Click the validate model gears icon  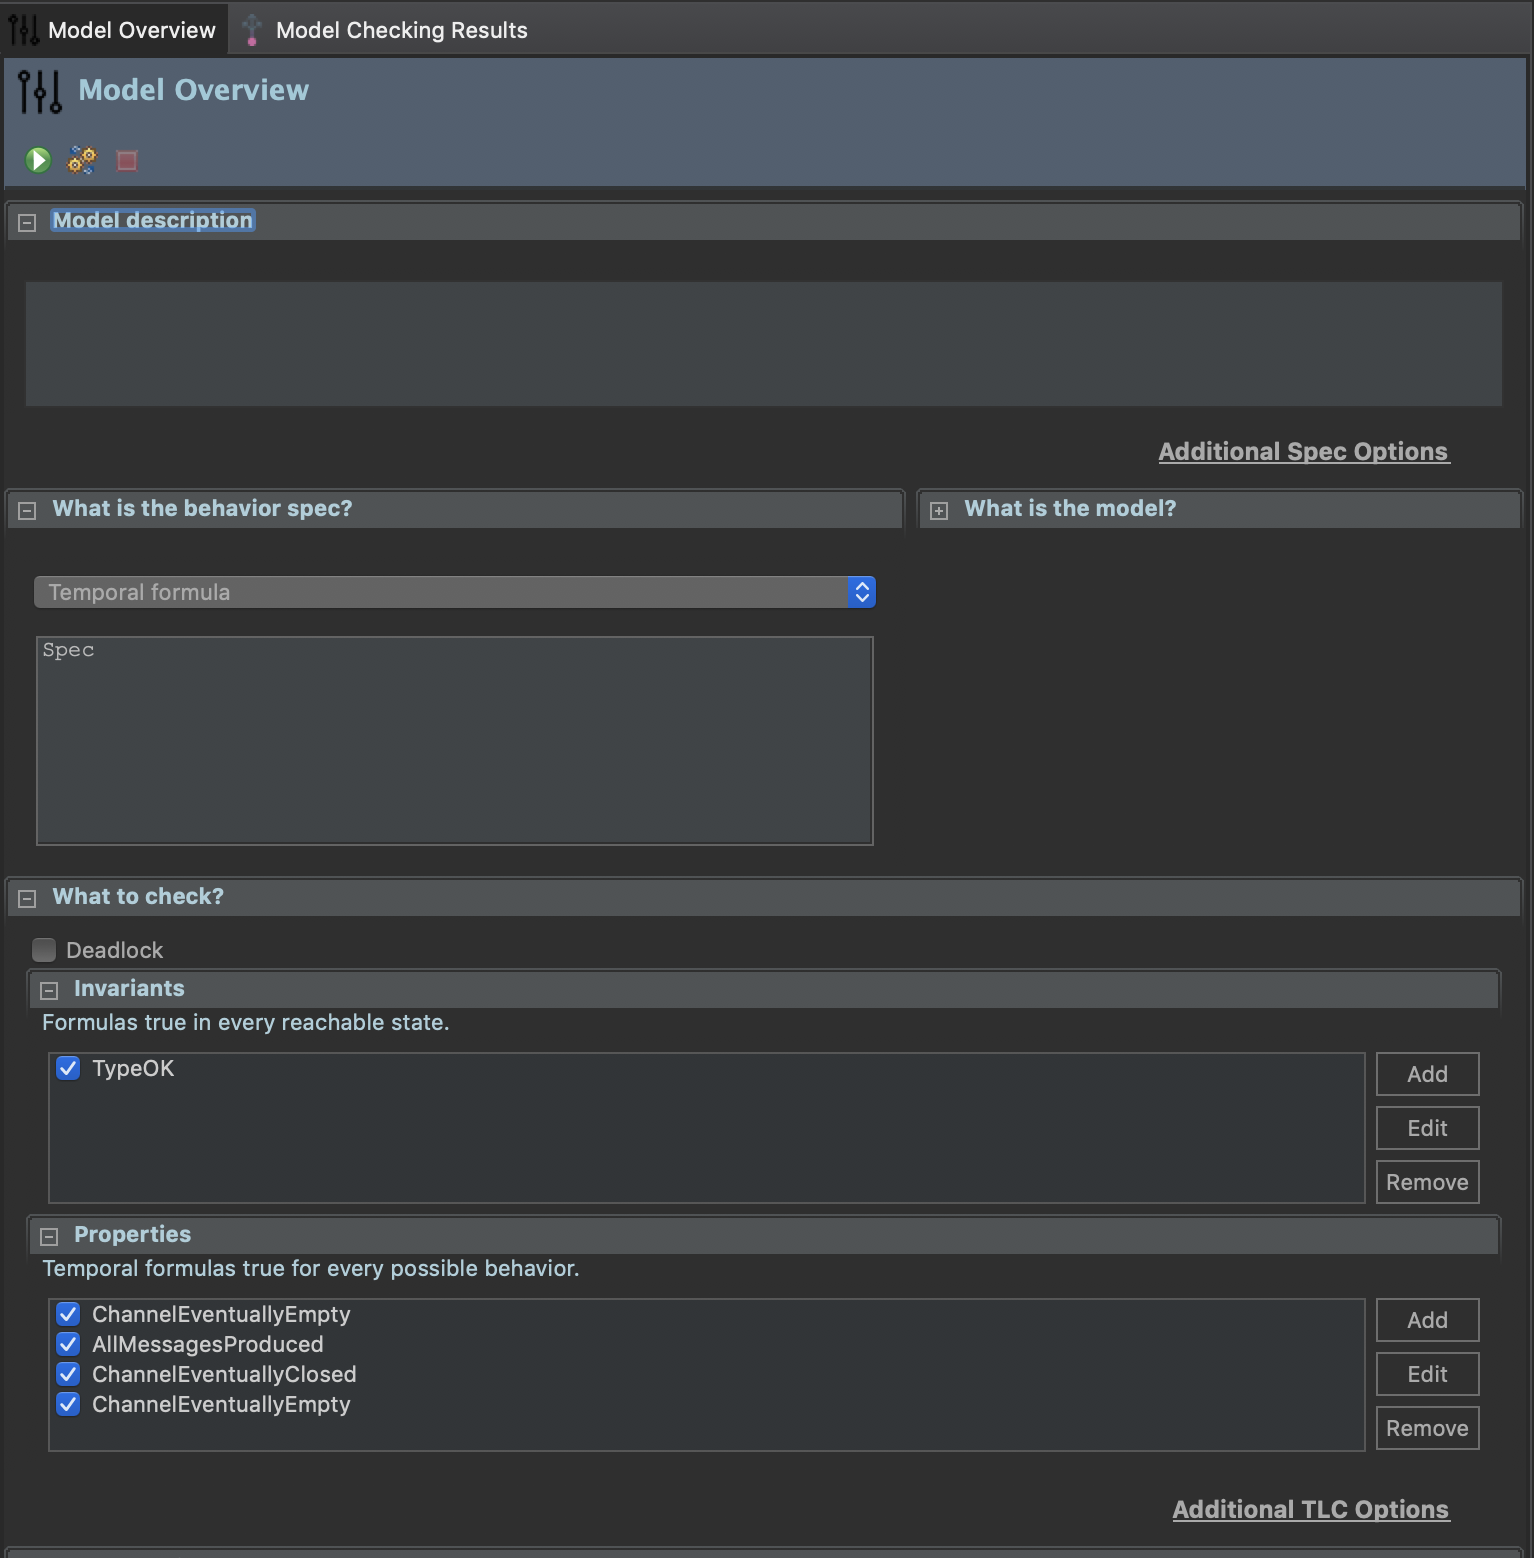[x=82, y=160]
